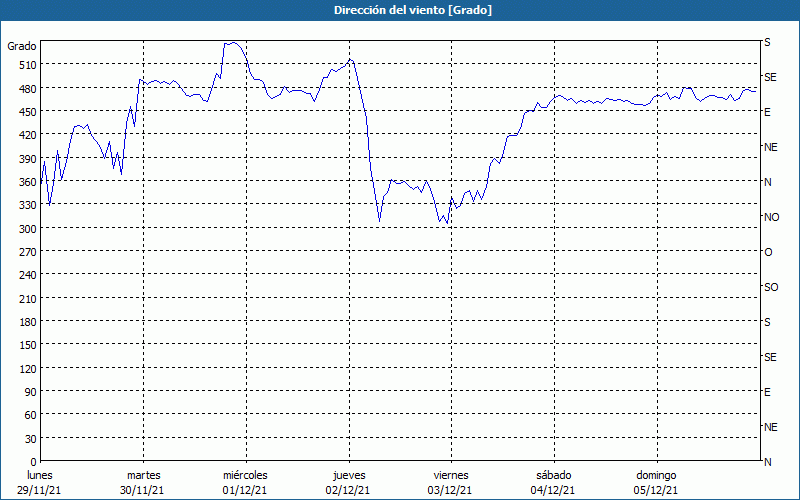Select the 300 axis value
The height and width of the screenshot is (500, 800).
[29, 229]
